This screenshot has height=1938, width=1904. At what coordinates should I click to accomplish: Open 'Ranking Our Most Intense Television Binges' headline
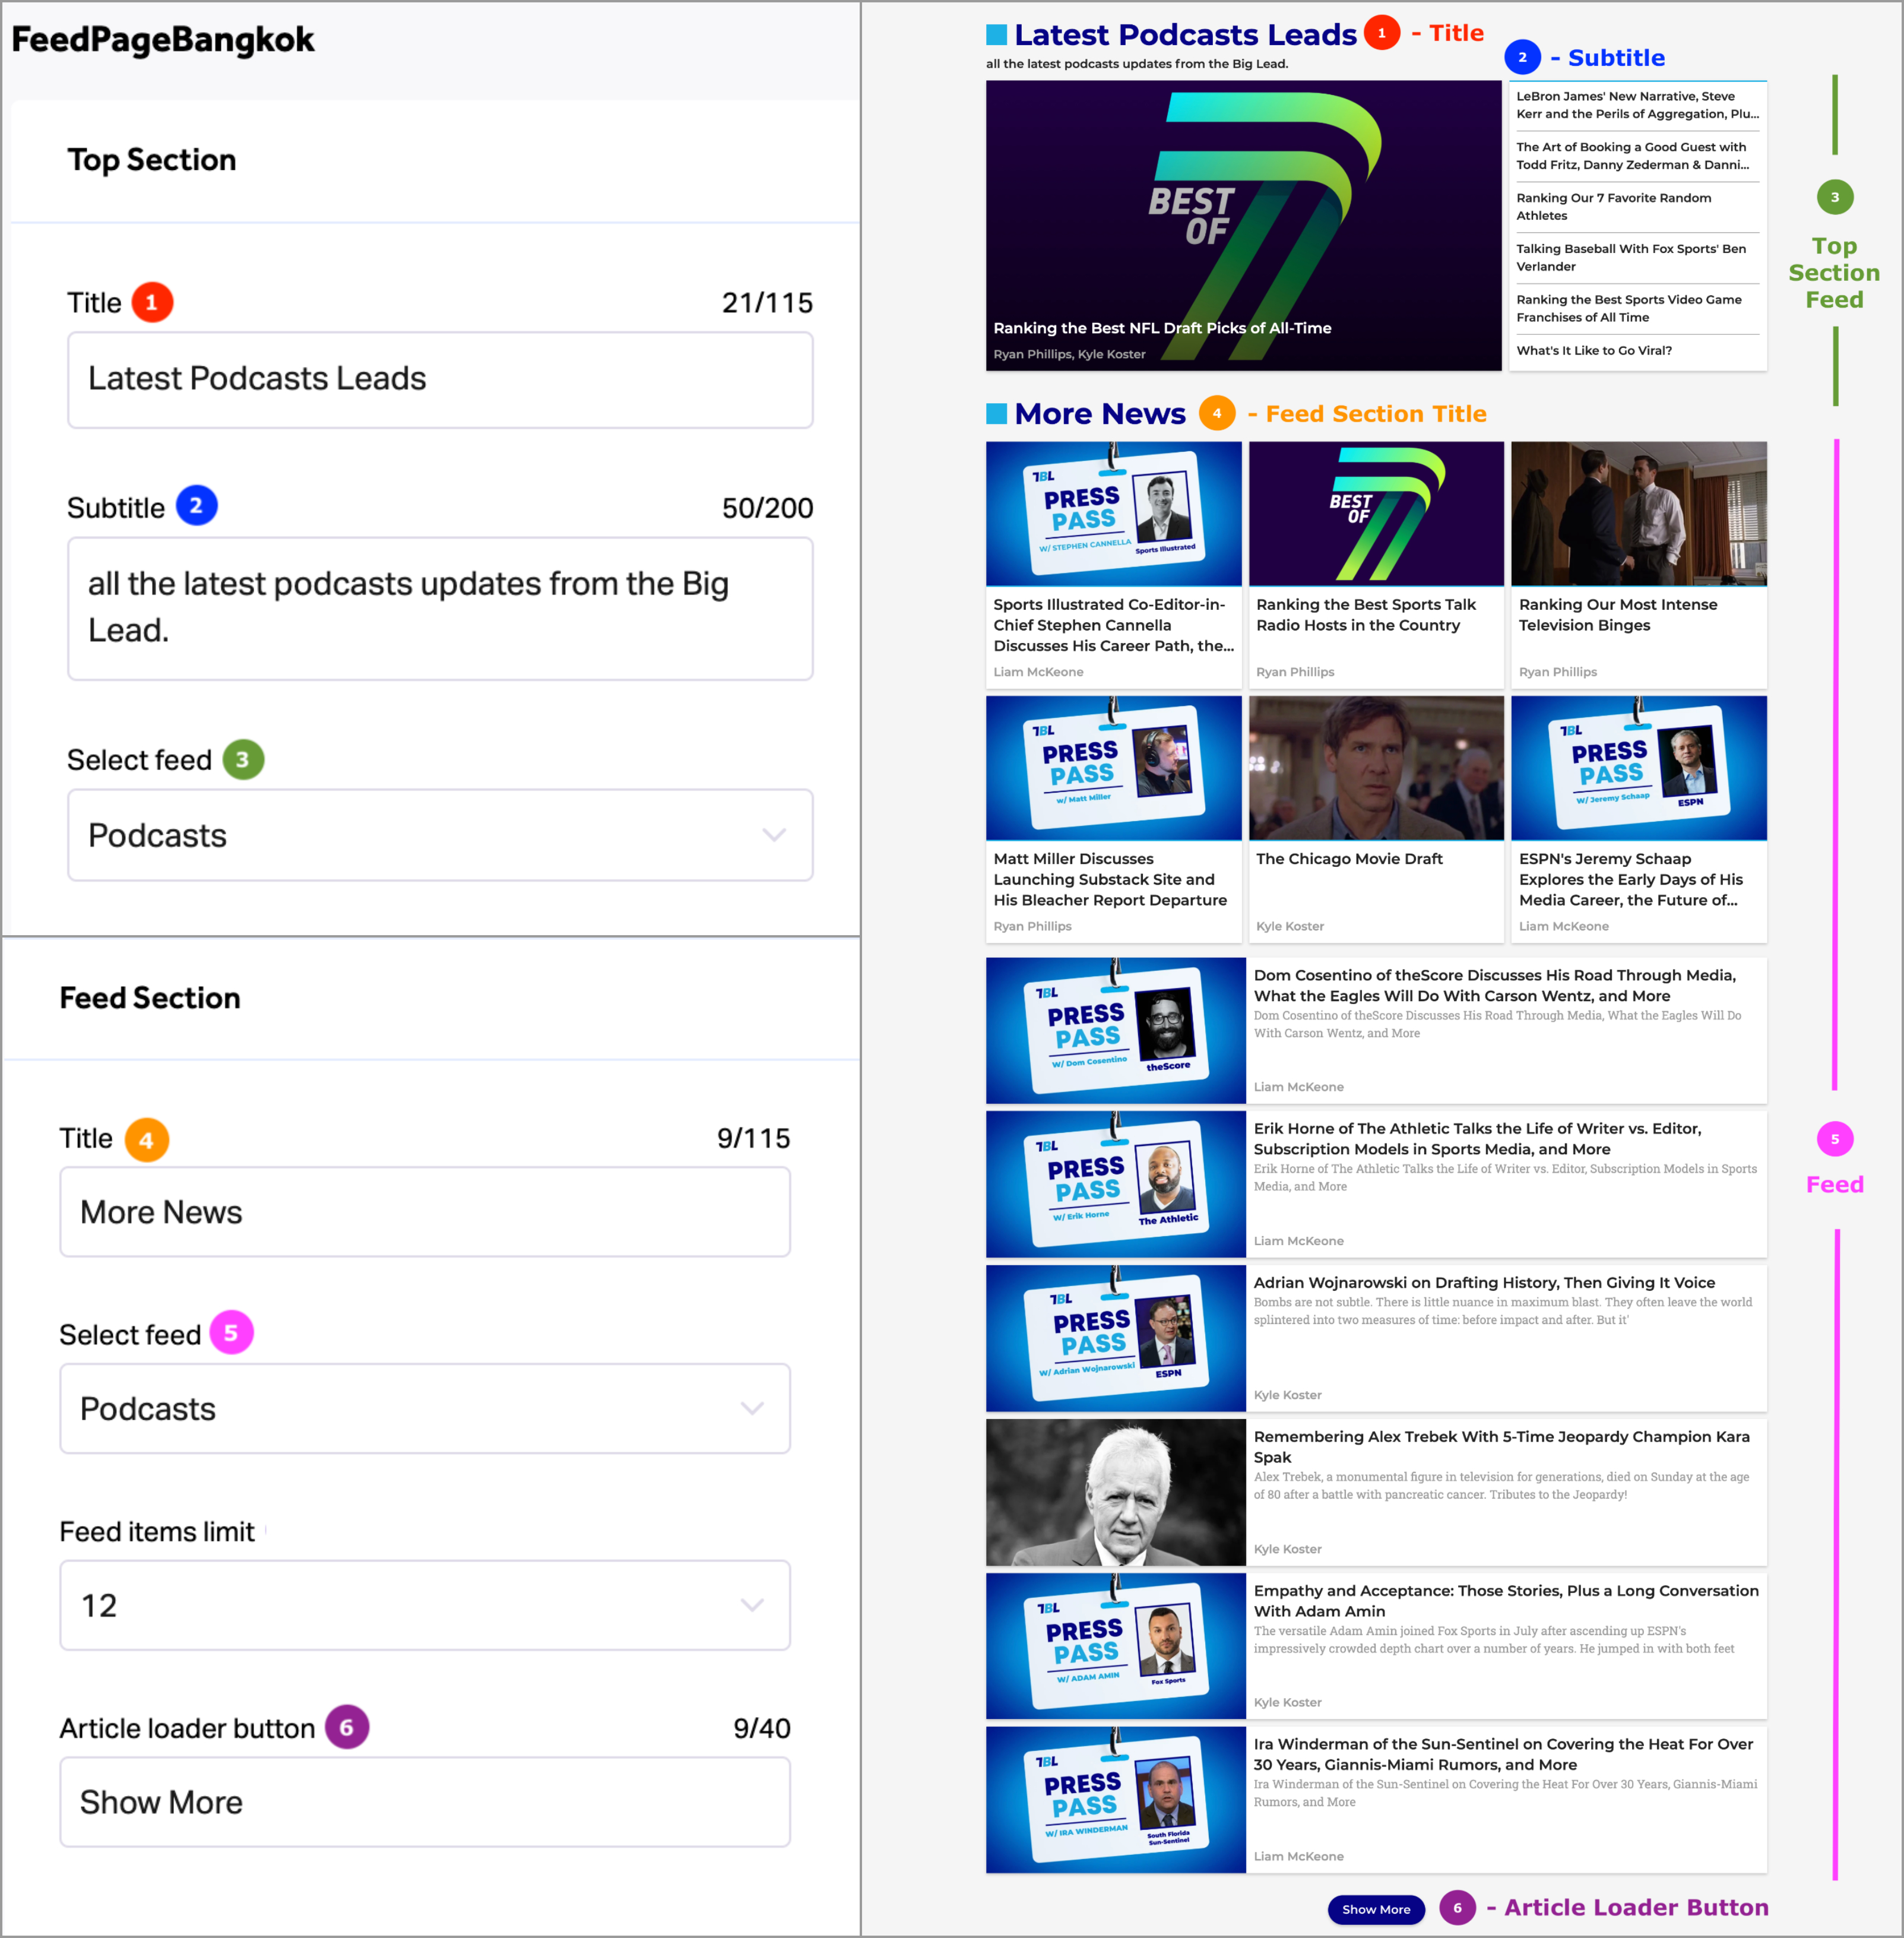pos(1618,615)
